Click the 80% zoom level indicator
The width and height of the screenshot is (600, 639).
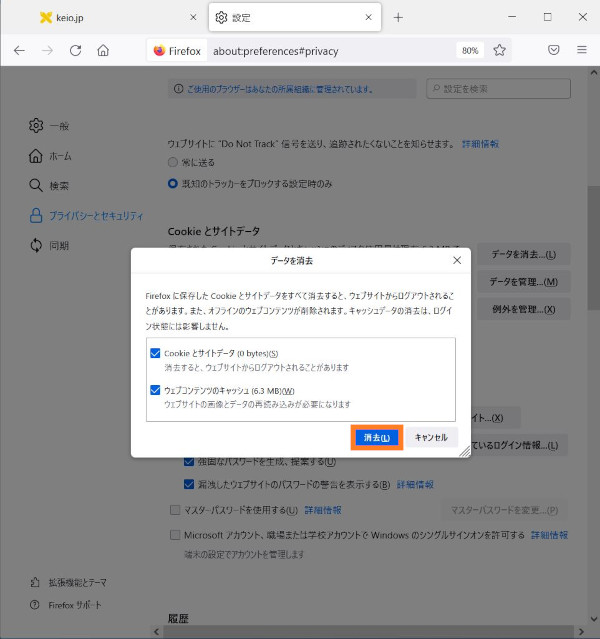click(x=468, y=50)
